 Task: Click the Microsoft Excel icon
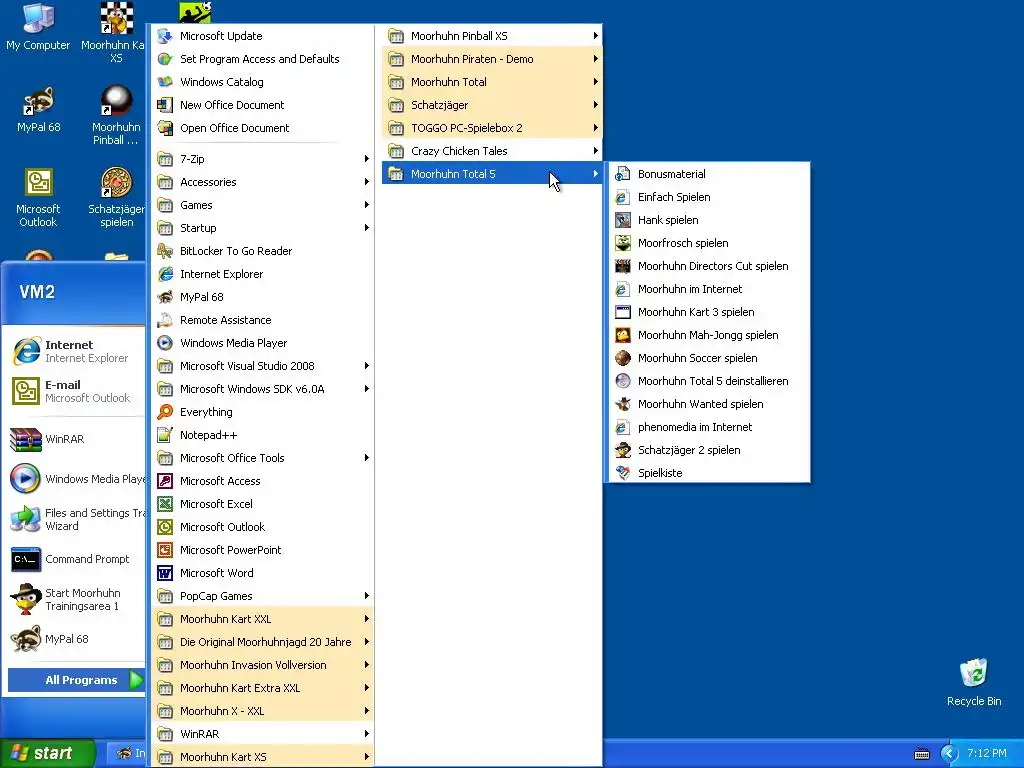click(165, 504)
